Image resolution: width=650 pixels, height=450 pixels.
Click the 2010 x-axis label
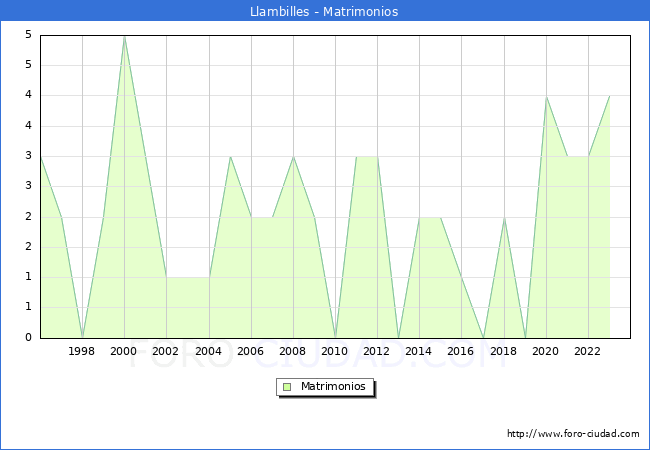335,351
